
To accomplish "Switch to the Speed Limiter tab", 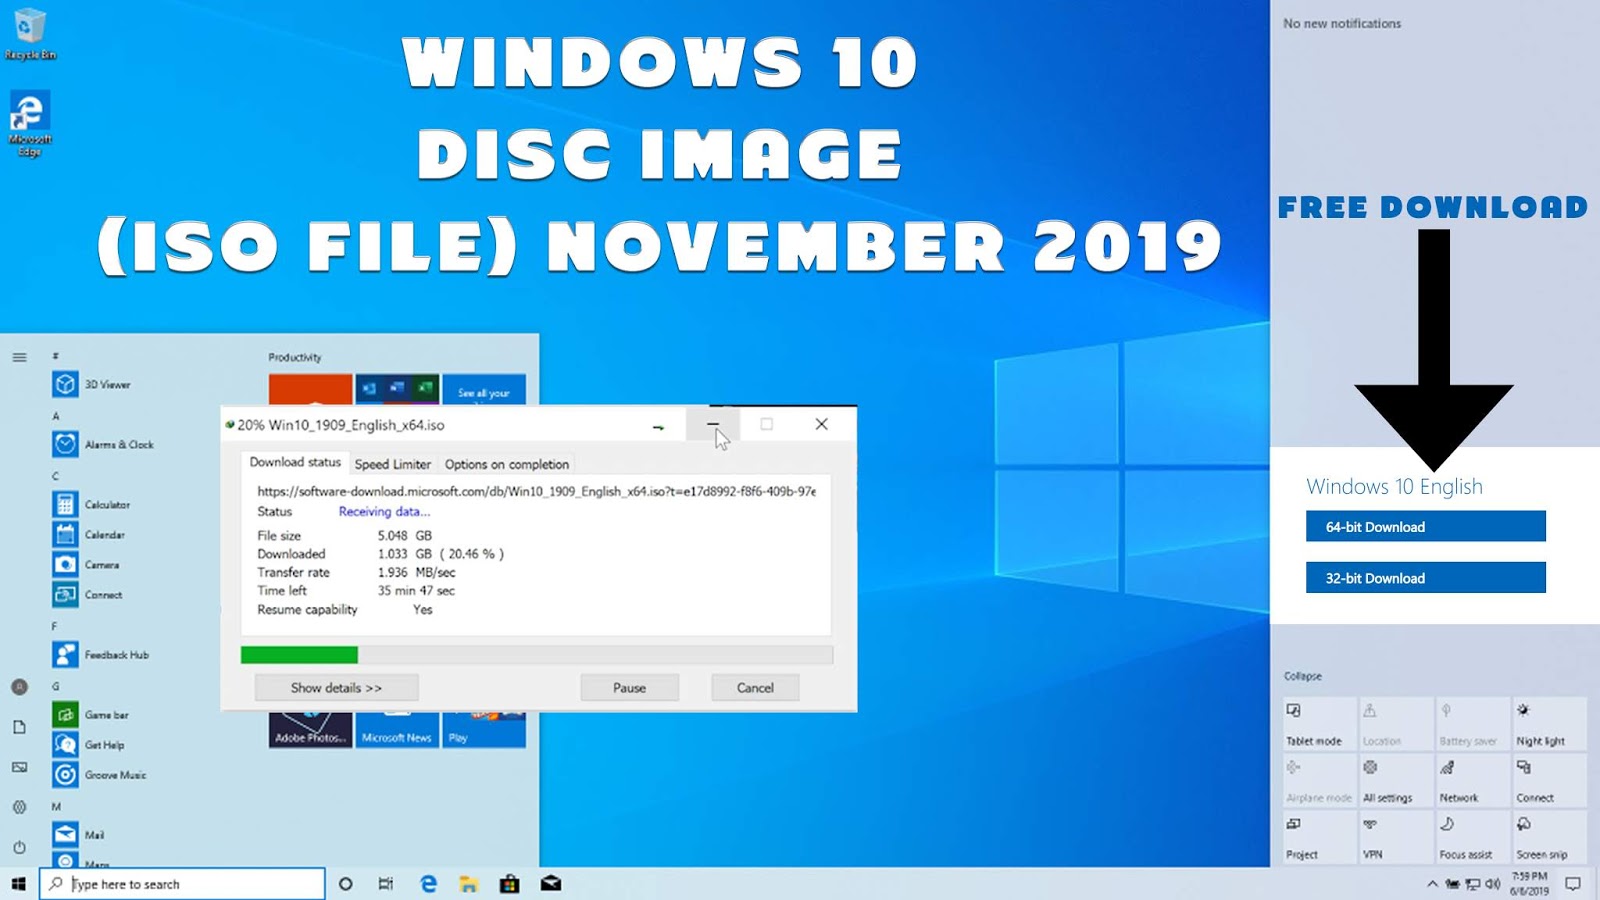I will (393, 464).
